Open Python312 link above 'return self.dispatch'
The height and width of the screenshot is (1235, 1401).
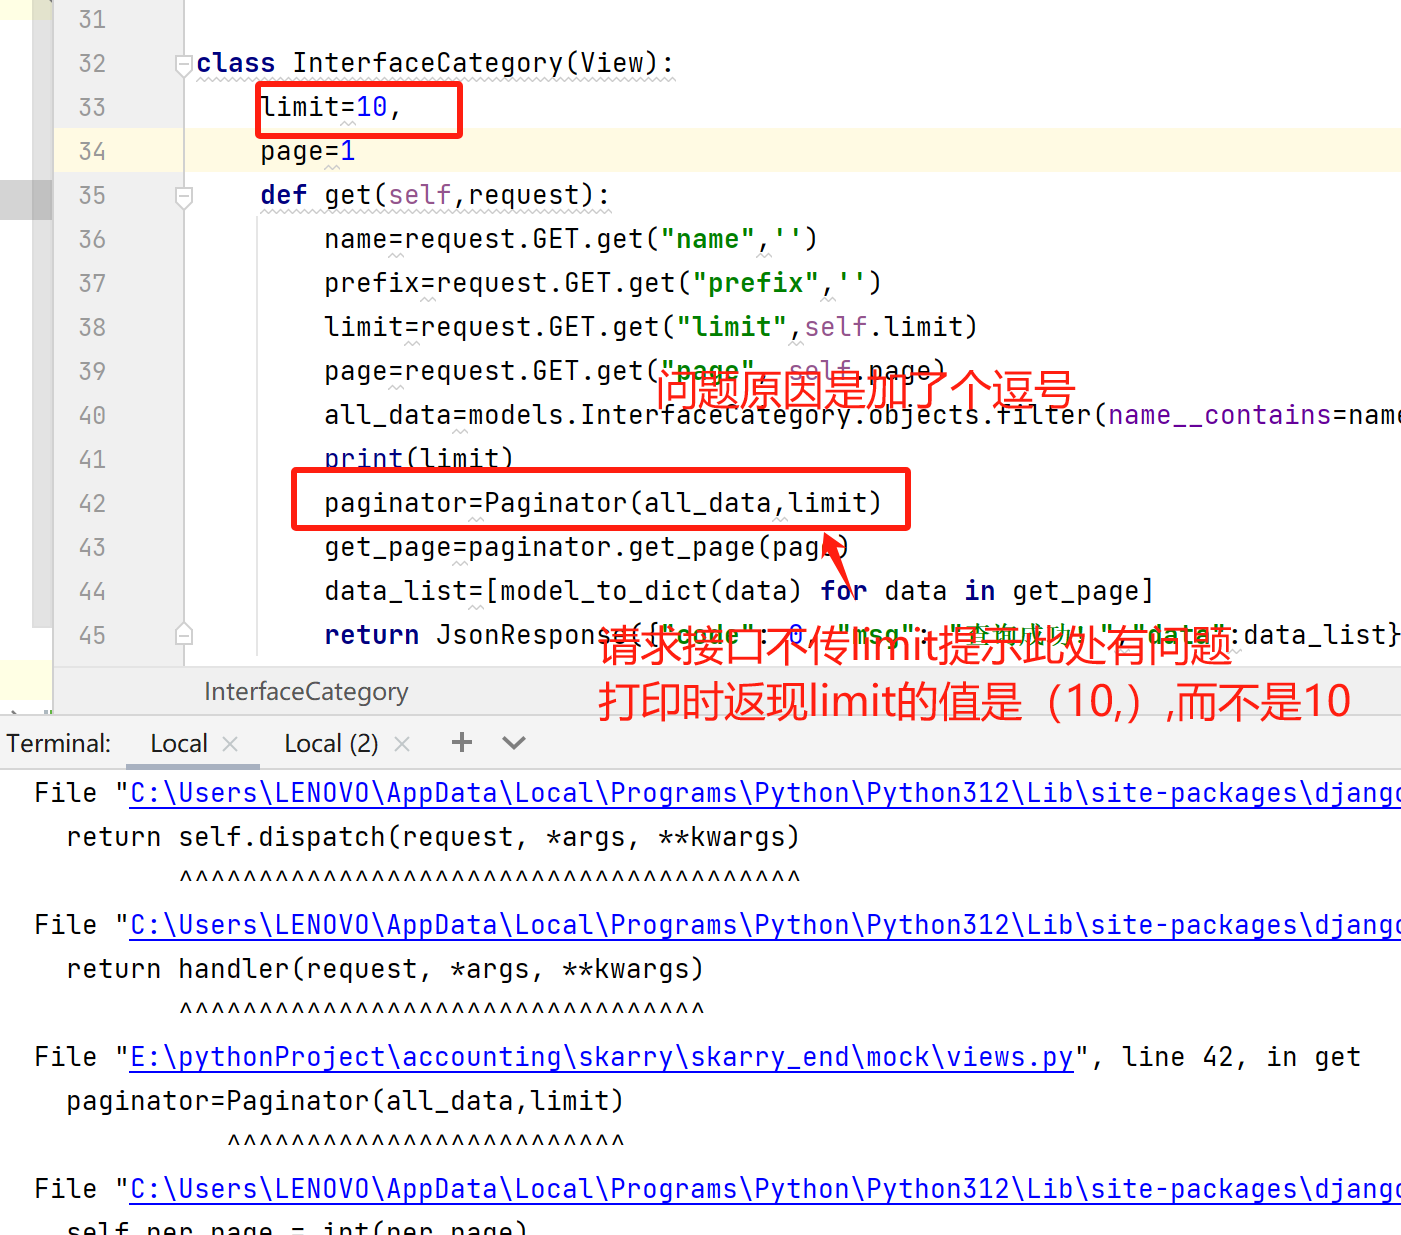765,793
